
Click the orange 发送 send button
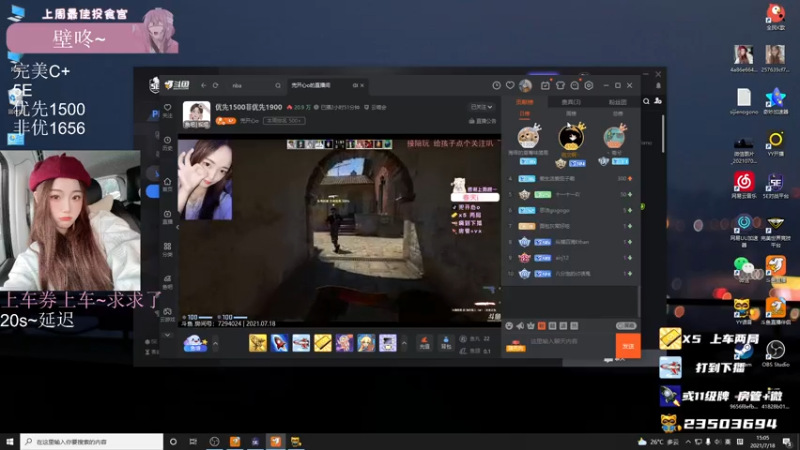(628, 346)
